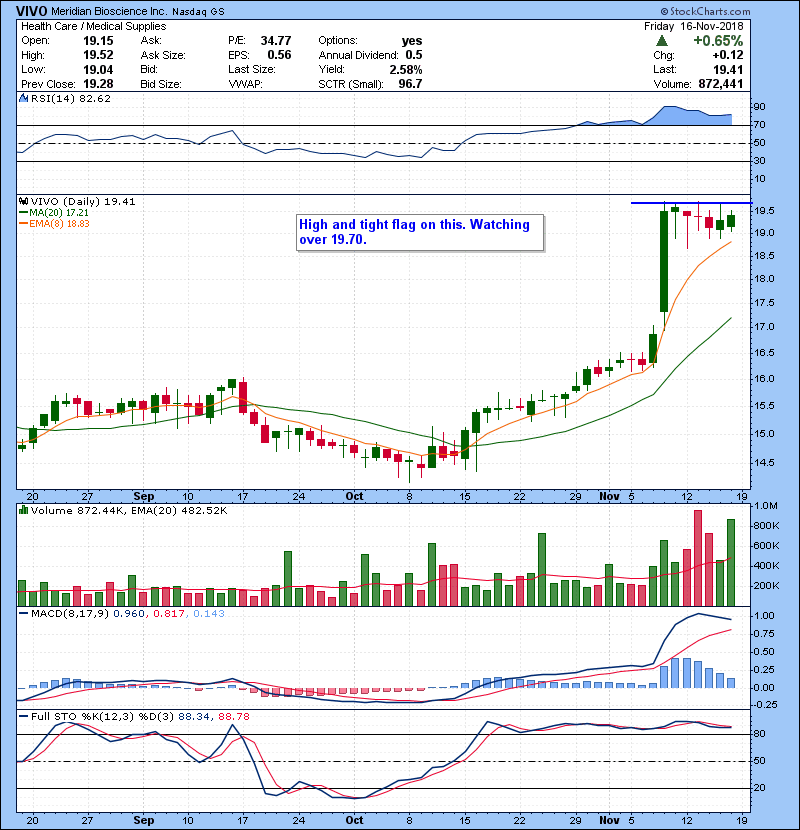Click the +0.65% percent change

(x=718, y=41)
